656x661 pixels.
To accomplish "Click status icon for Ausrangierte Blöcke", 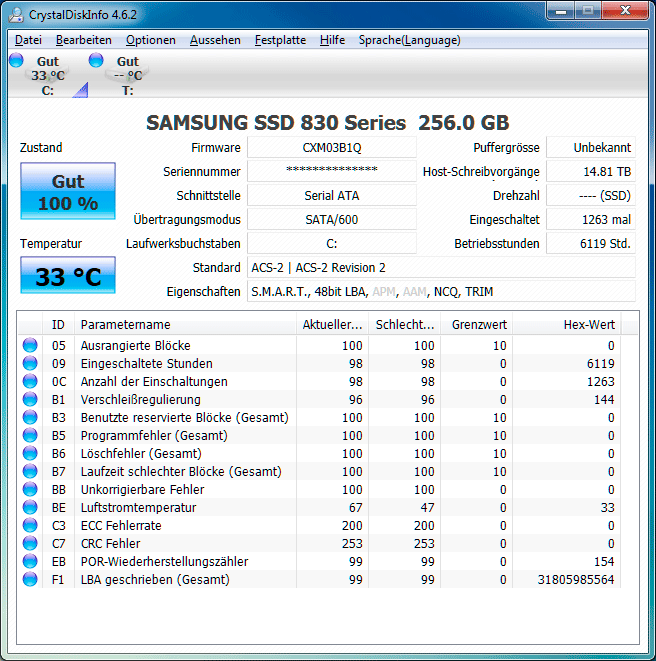I will [x=30, y=345].
